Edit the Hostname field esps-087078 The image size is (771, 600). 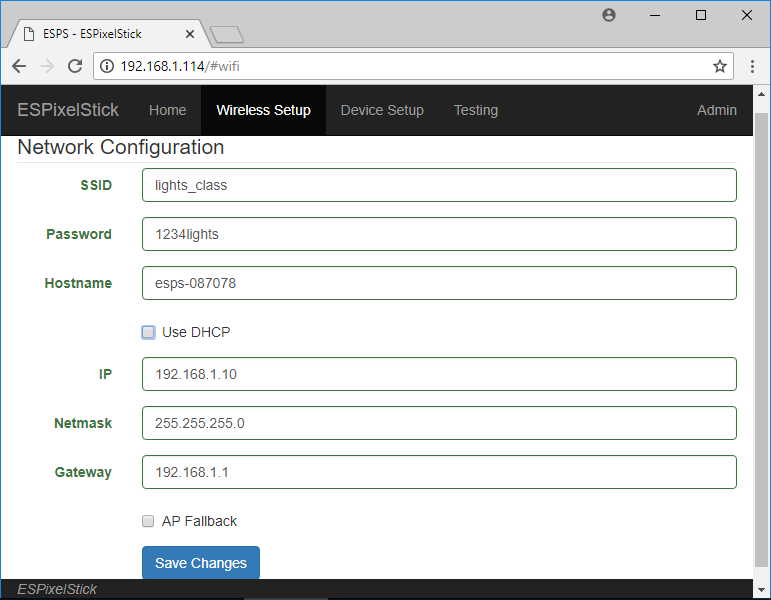(x=439, y=283)
